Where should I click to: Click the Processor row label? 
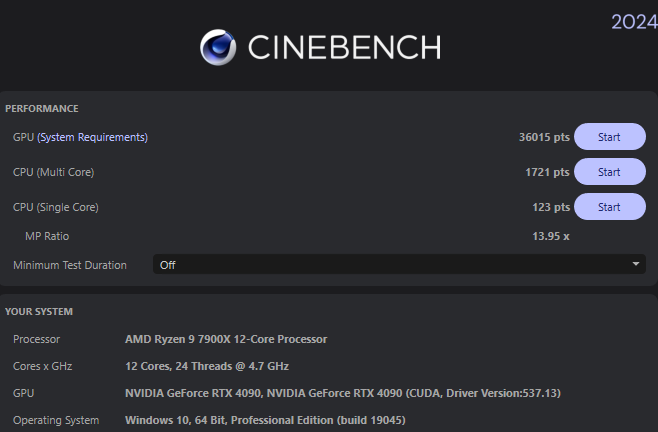(x=37, y=339)
